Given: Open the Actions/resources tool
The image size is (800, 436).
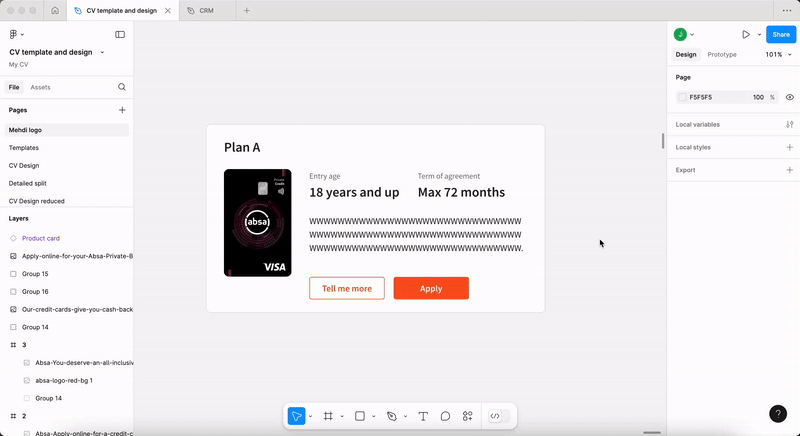Looking at the screenshot, I should click(x=467, y=416).
